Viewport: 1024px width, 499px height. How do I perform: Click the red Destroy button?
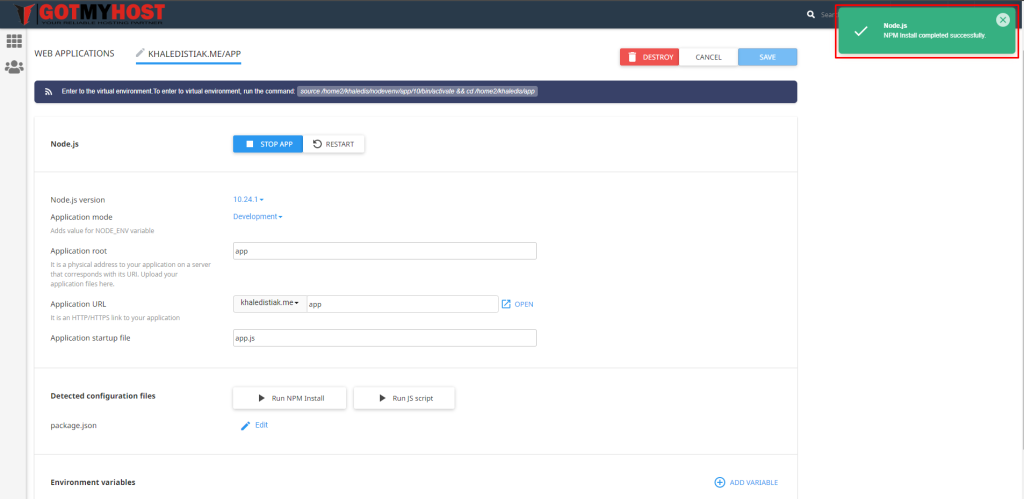click(x=649, y=57)
